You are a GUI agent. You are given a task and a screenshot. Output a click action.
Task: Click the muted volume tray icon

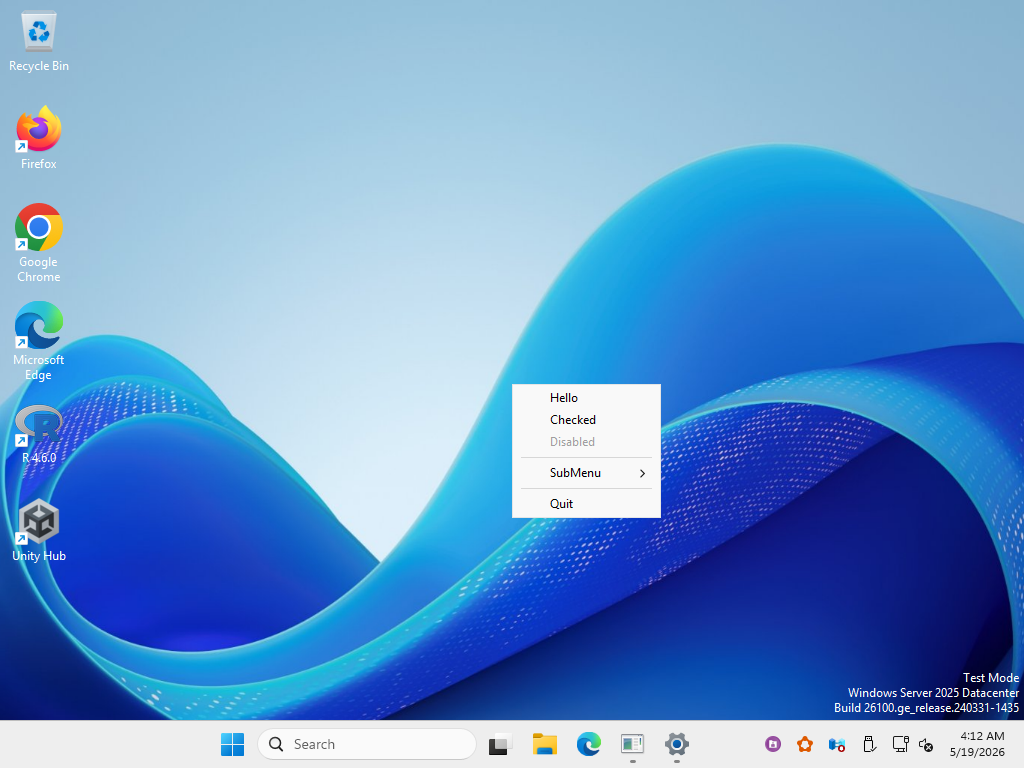click(x=926, y=744)
